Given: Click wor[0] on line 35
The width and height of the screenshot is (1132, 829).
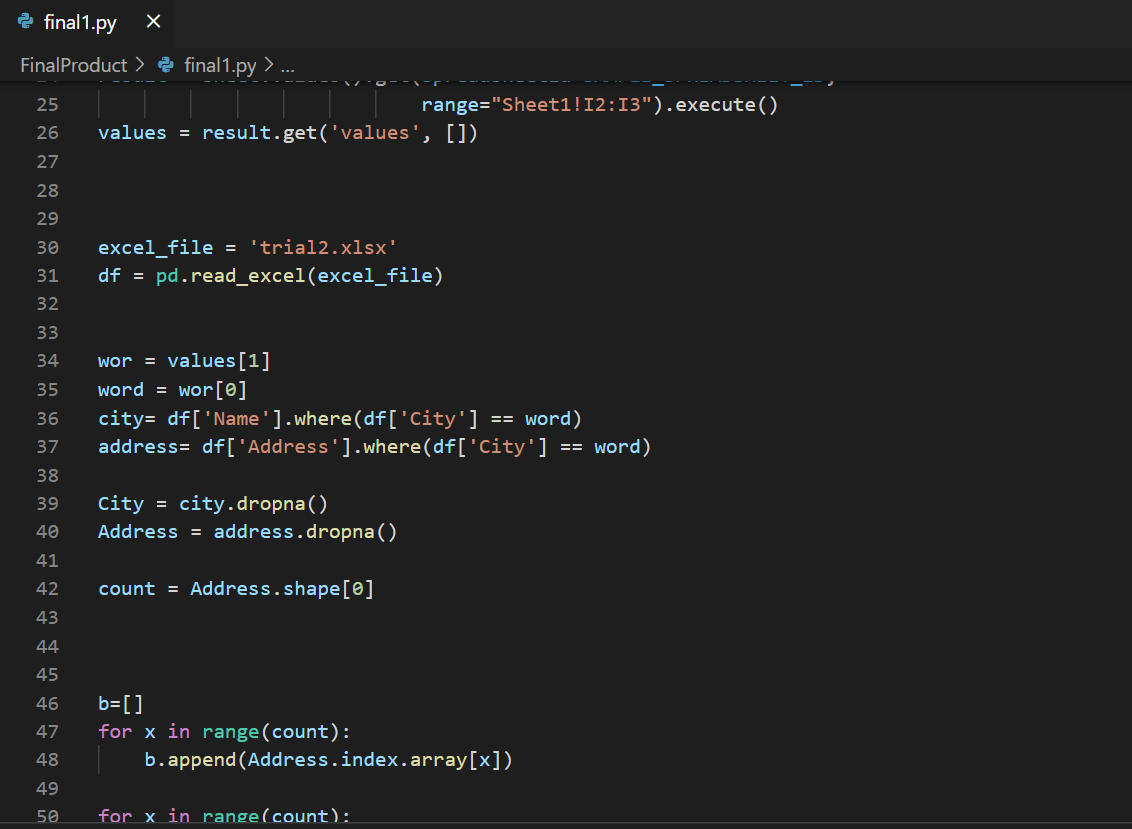Looking at the screenshot, I should [x=214, y=390].
